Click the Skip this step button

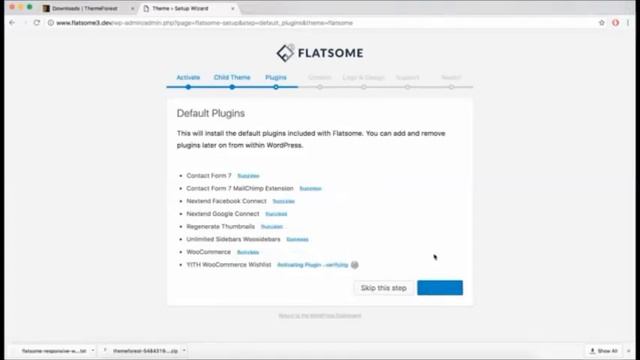click(x=384, y=288)
